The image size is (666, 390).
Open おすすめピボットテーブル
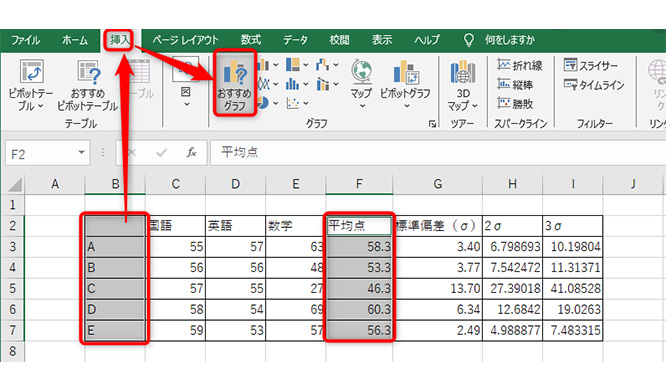tap(88, 86)
